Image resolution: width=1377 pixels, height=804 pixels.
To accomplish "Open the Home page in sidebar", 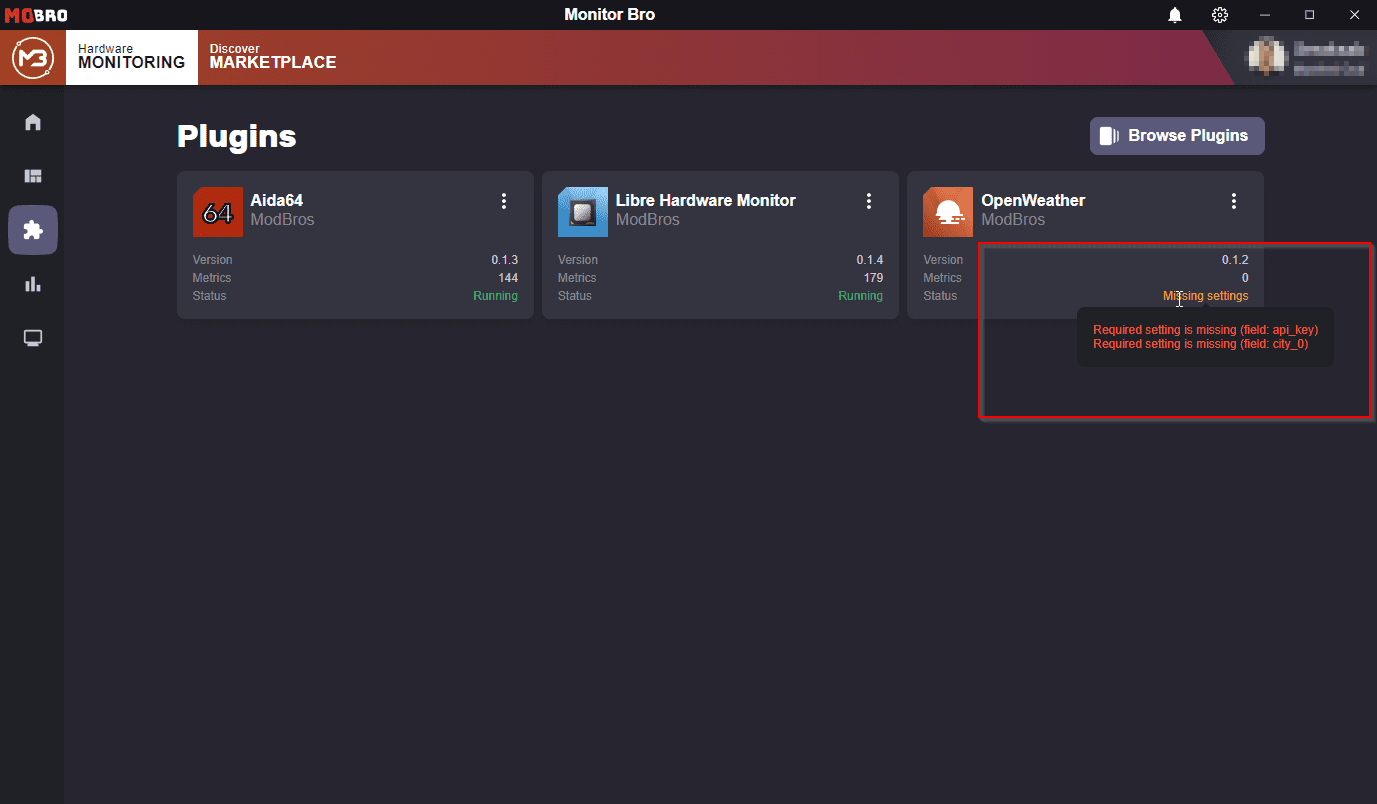I will pyautogui.click(x=33, y=122).
